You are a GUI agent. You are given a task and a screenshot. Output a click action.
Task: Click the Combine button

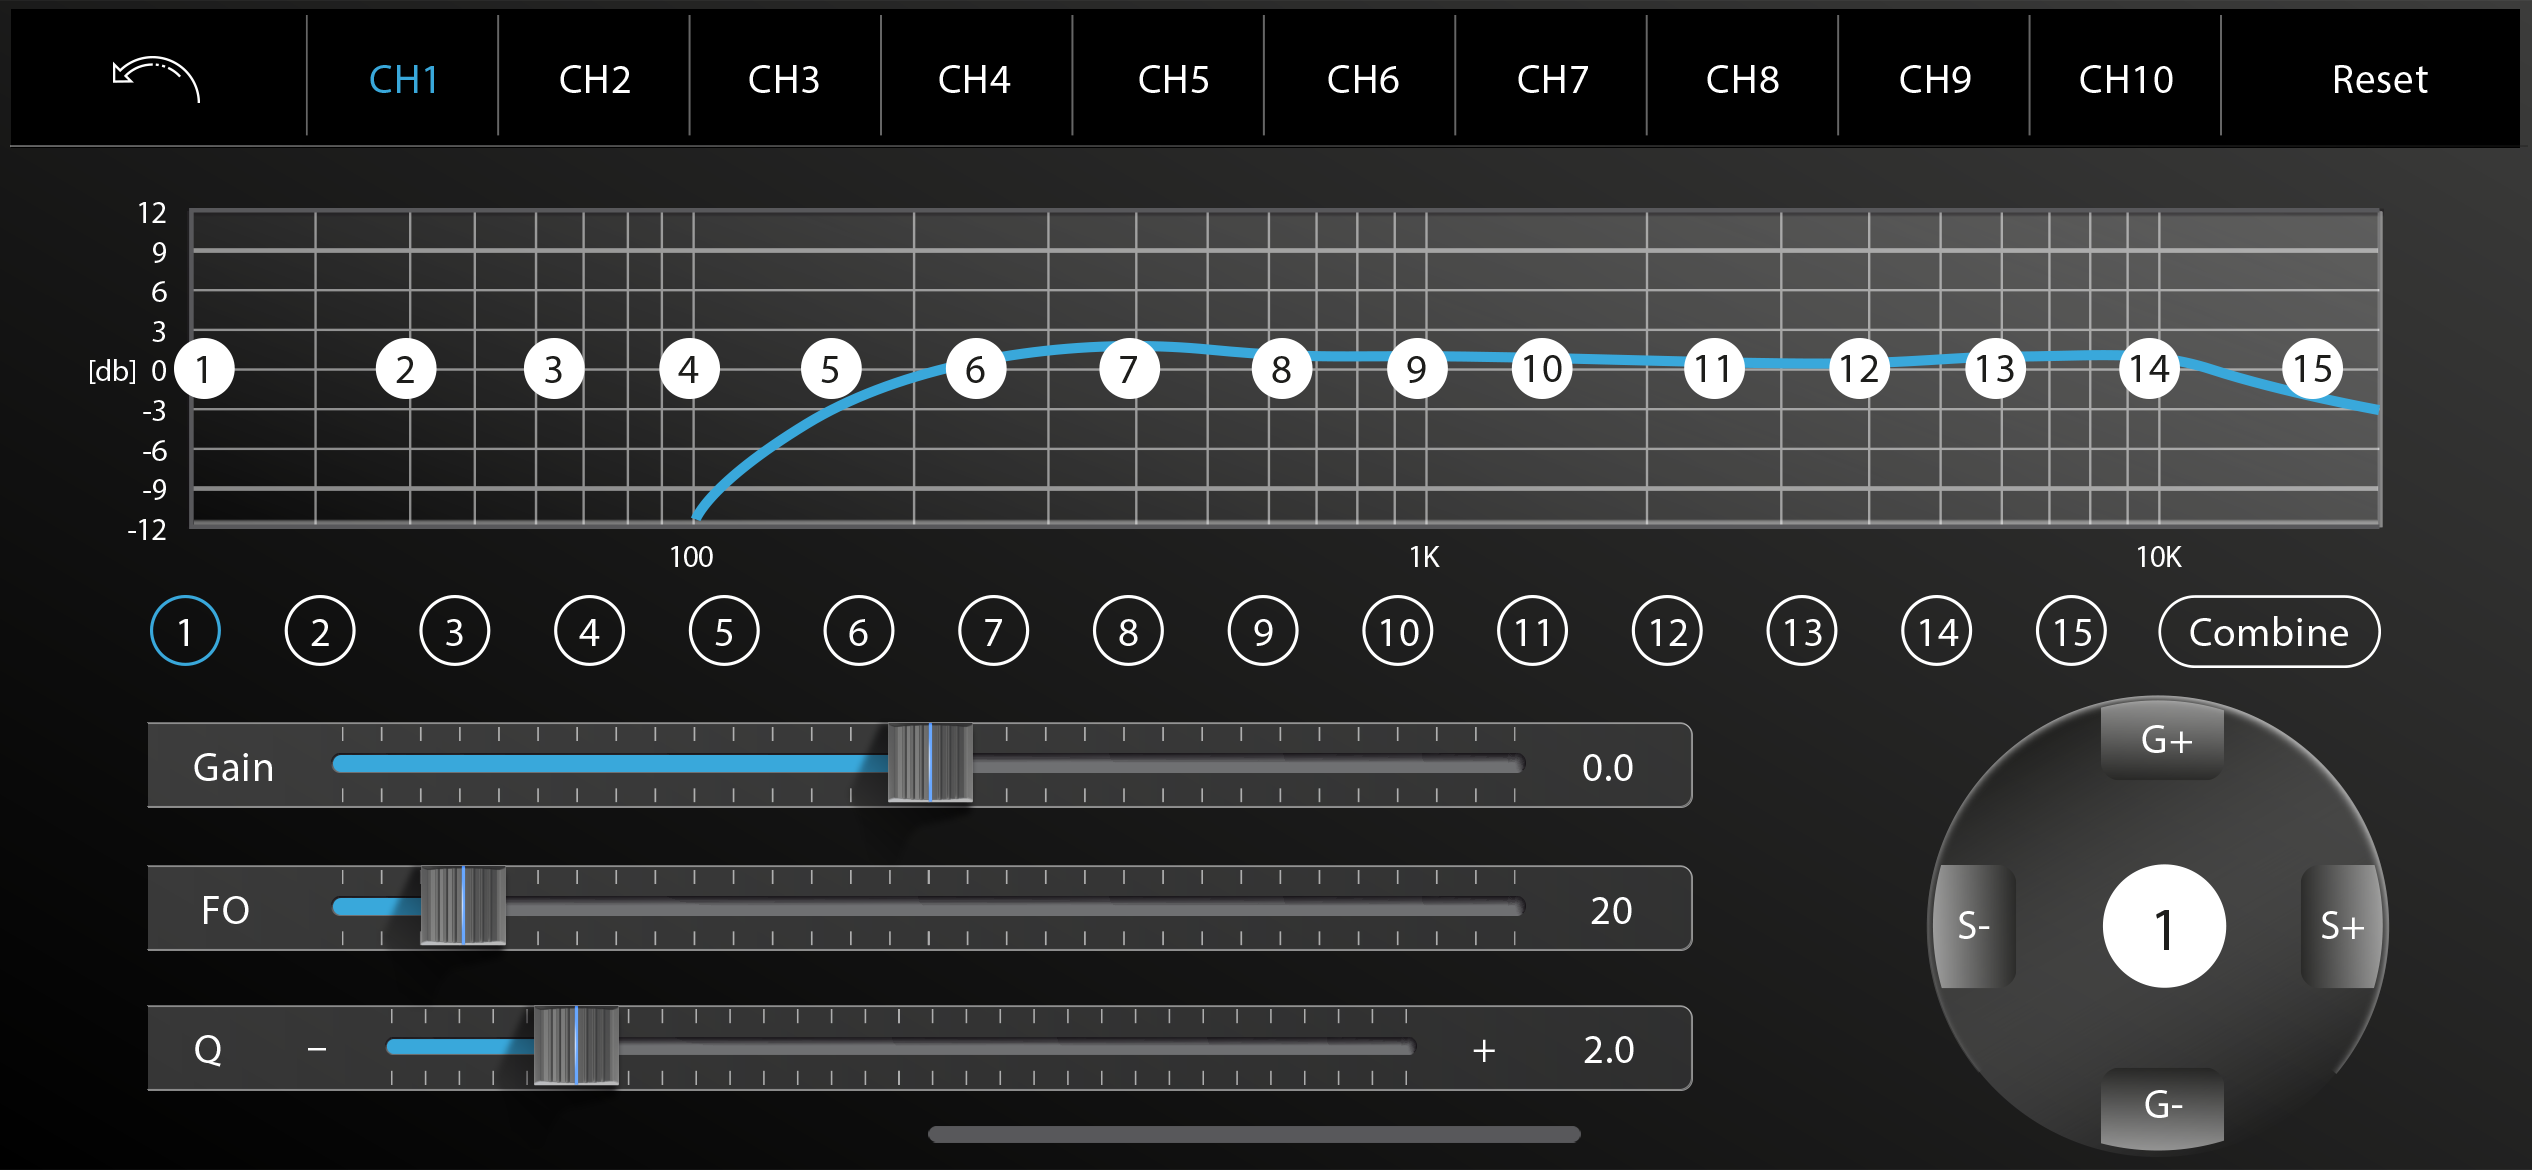2268,632
